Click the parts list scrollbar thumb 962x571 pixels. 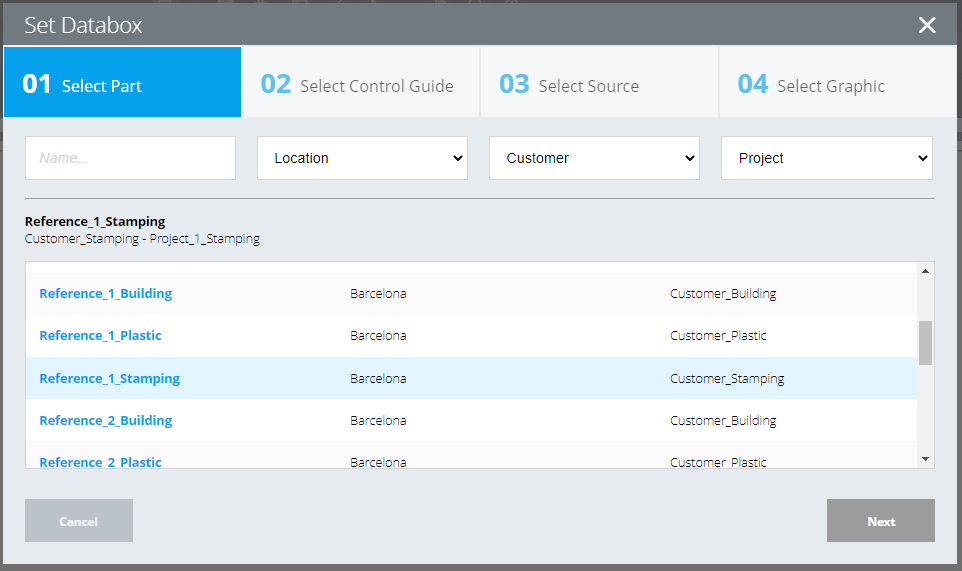(x=925, y=342)
